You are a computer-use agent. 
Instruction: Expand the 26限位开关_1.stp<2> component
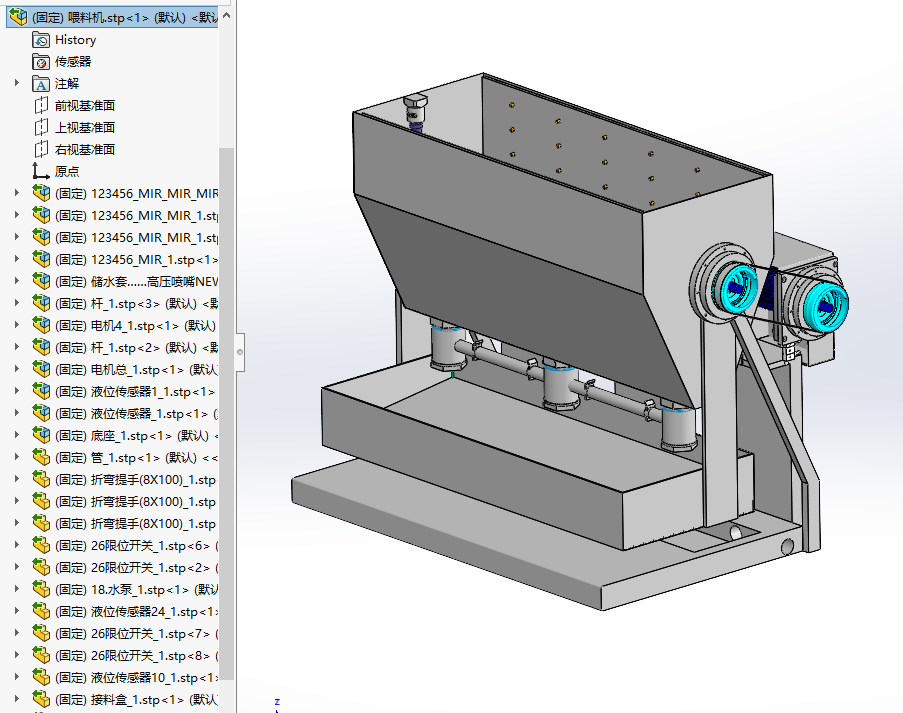point(17,567)
